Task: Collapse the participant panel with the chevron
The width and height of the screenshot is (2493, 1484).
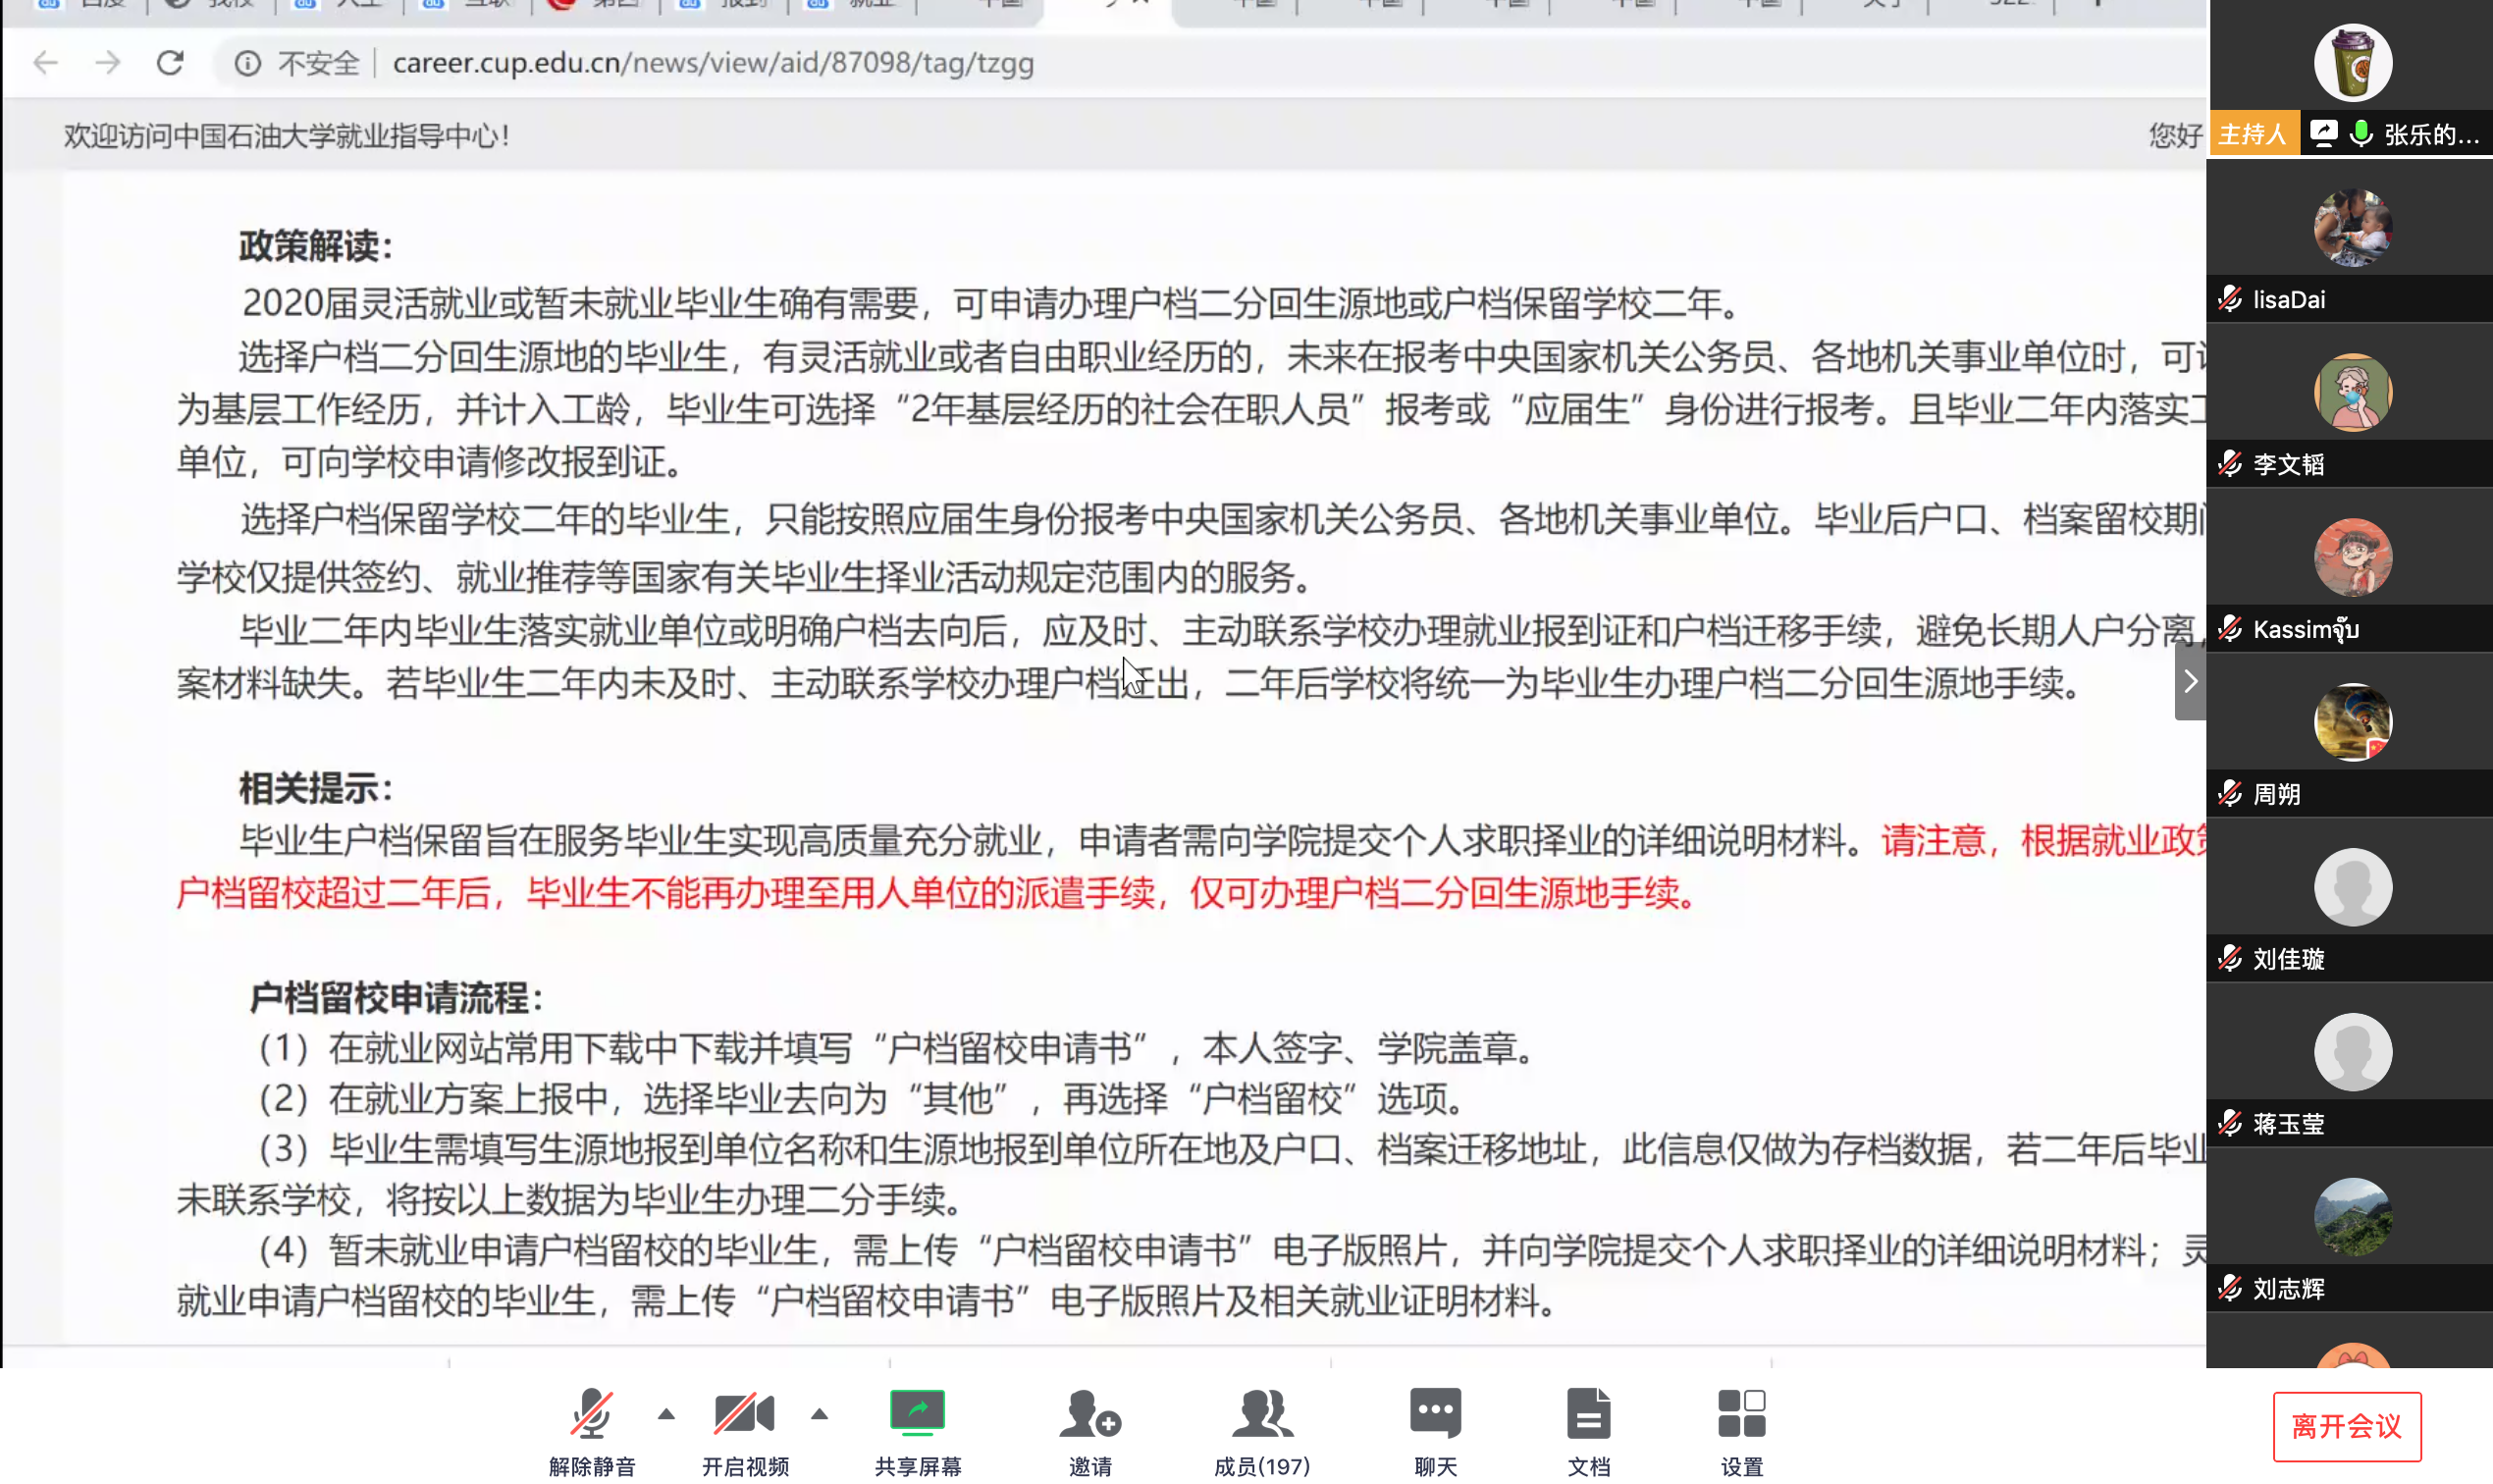Action: [x=2190, y=680]
